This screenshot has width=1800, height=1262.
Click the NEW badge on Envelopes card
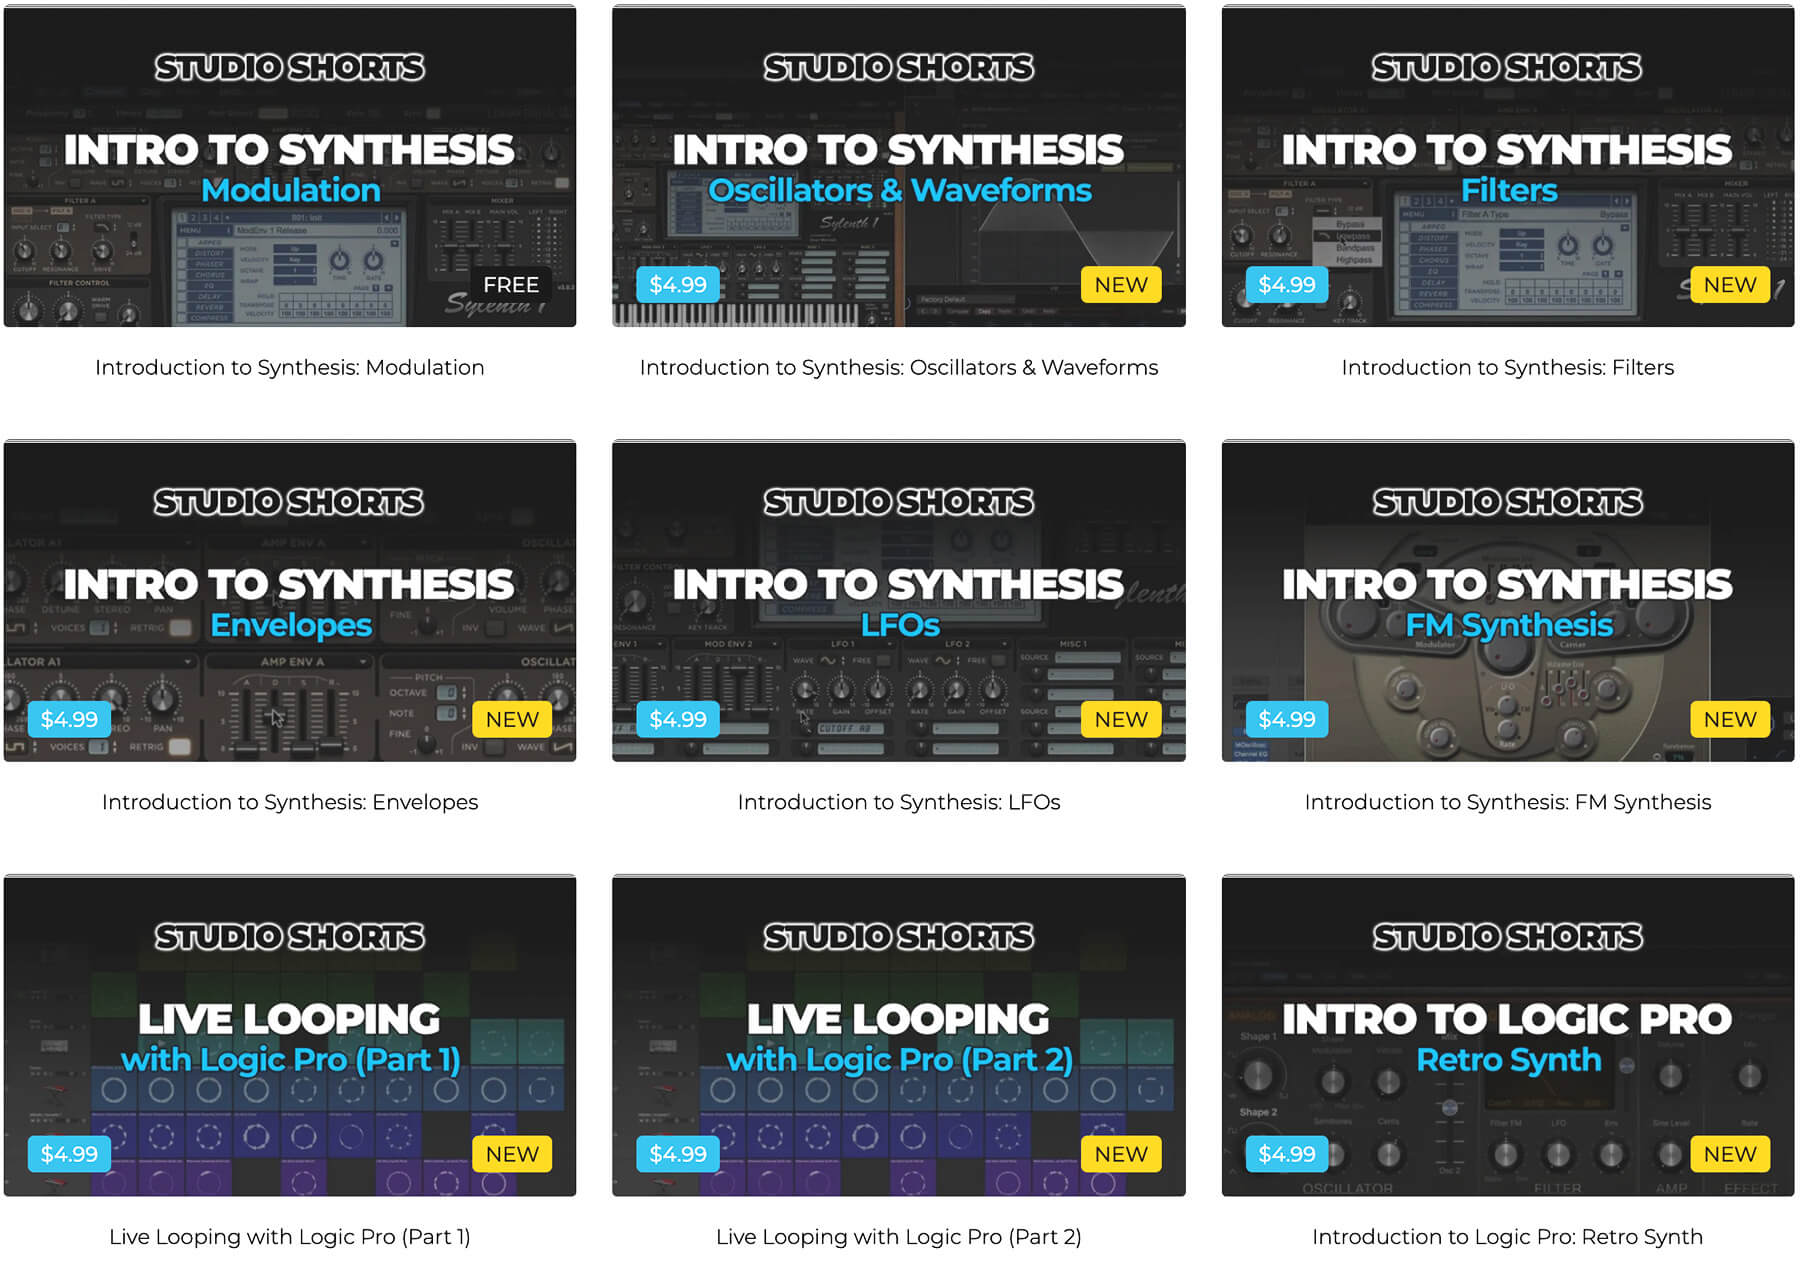coord(512,719)
